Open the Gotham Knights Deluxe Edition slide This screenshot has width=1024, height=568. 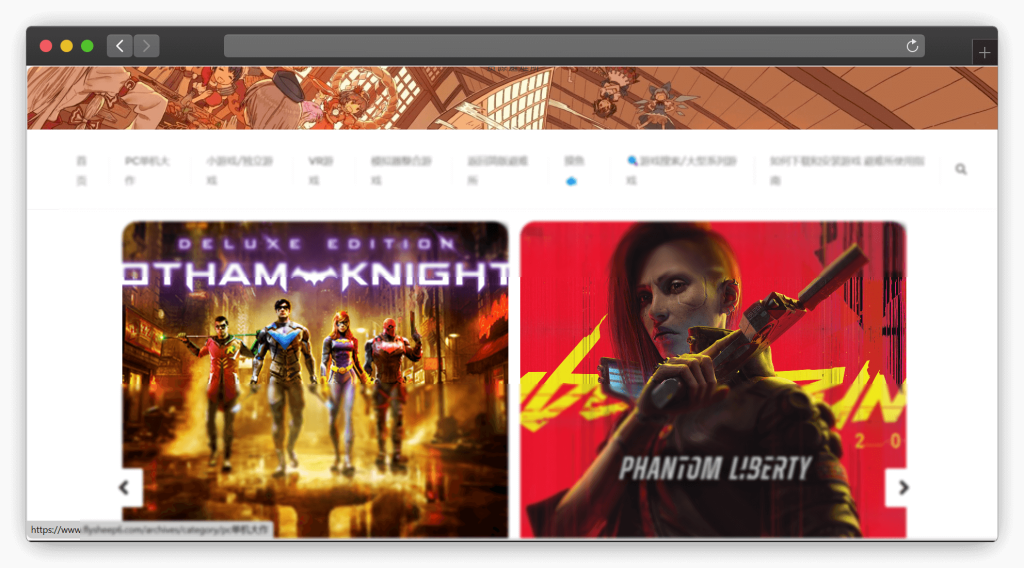(315, 378)
